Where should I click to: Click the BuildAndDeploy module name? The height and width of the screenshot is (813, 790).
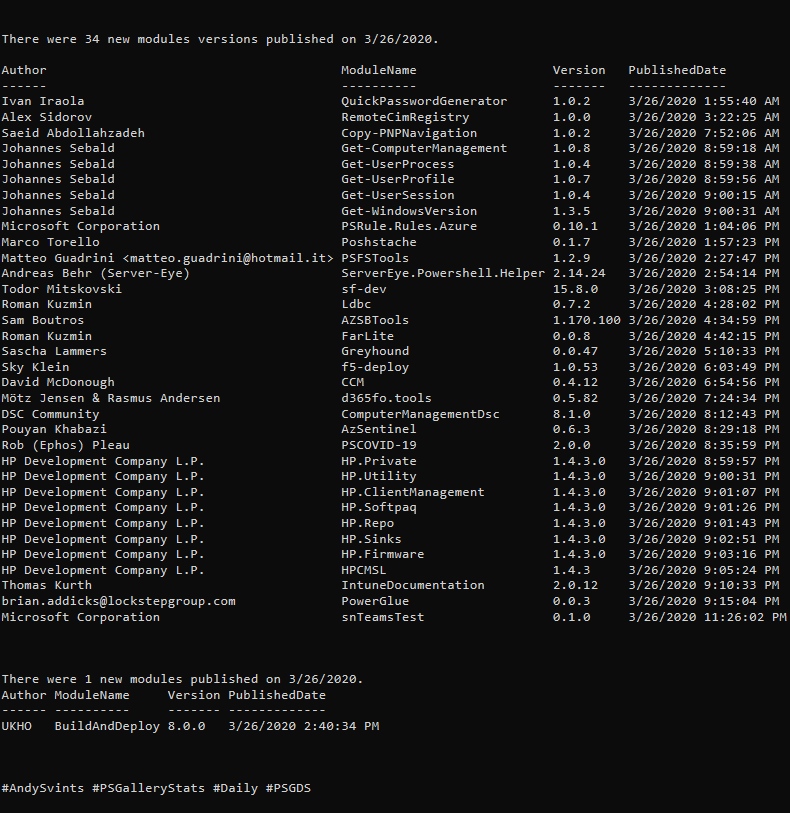(x=107, y=726)
